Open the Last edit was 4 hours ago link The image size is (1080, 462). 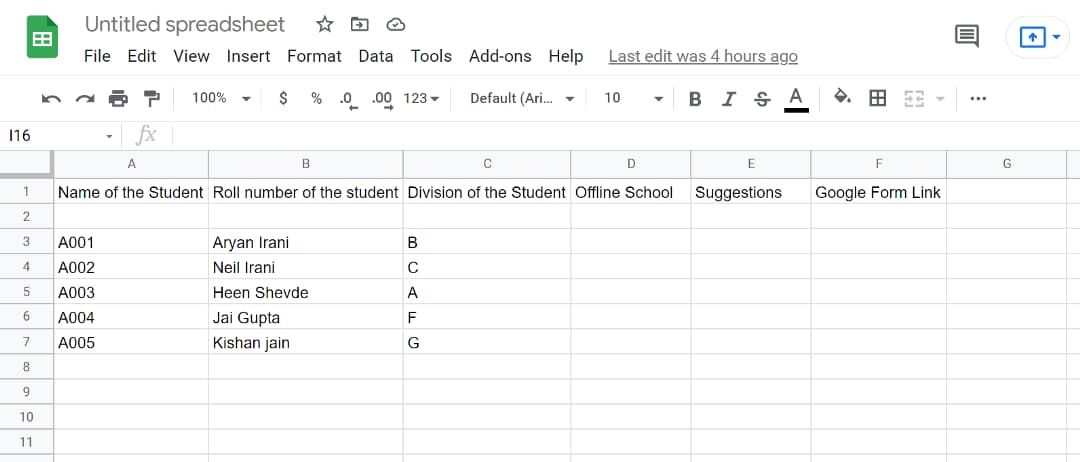point(703,56)
